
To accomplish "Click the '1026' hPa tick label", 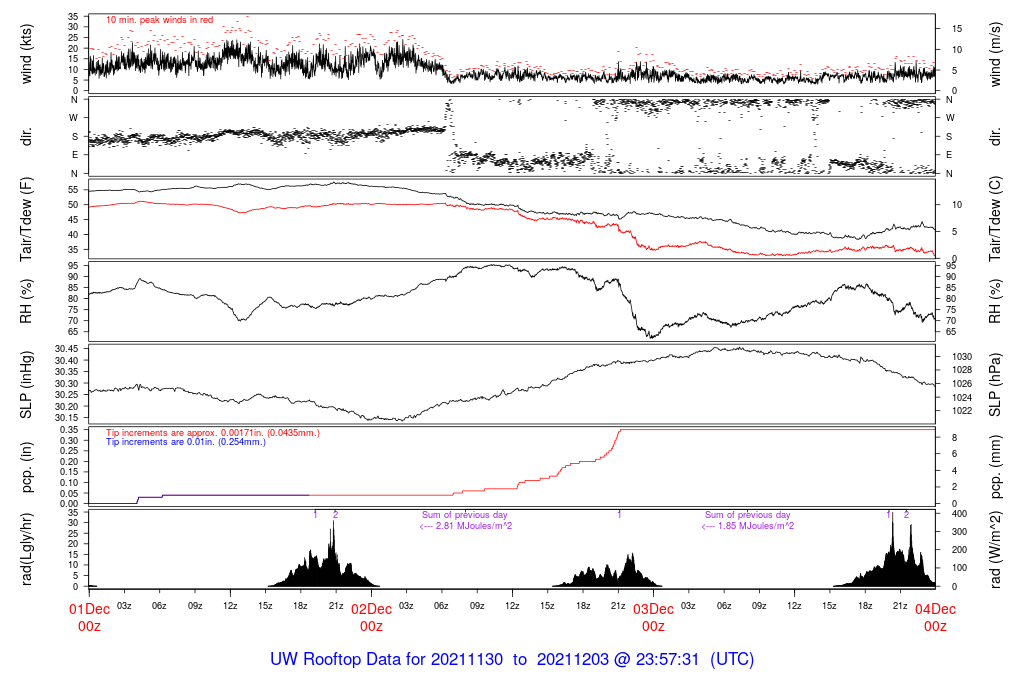I will (x=962, y=384).
